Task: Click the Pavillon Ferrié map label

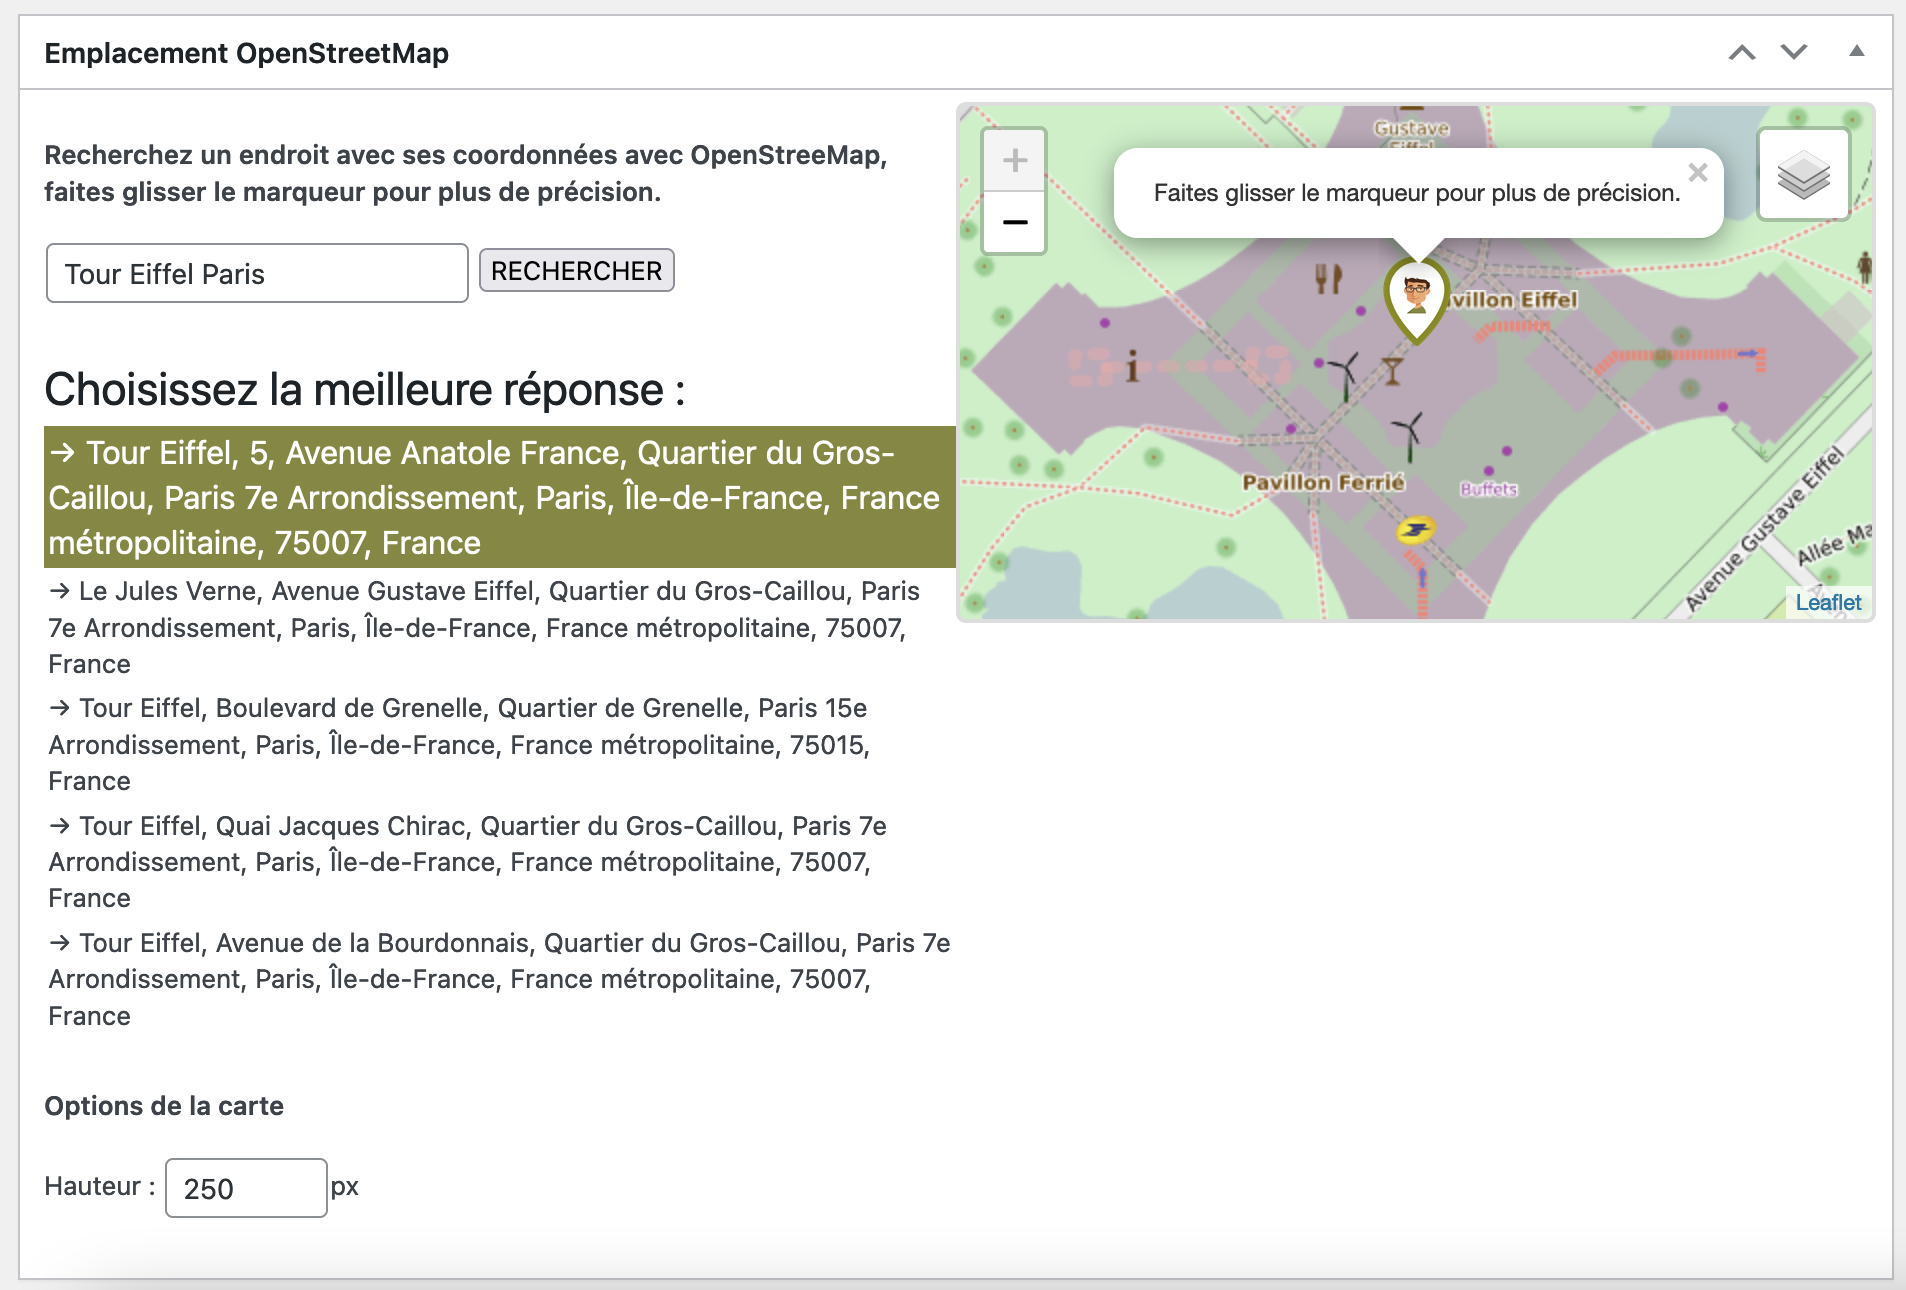Action: (x=1323, y=482)
